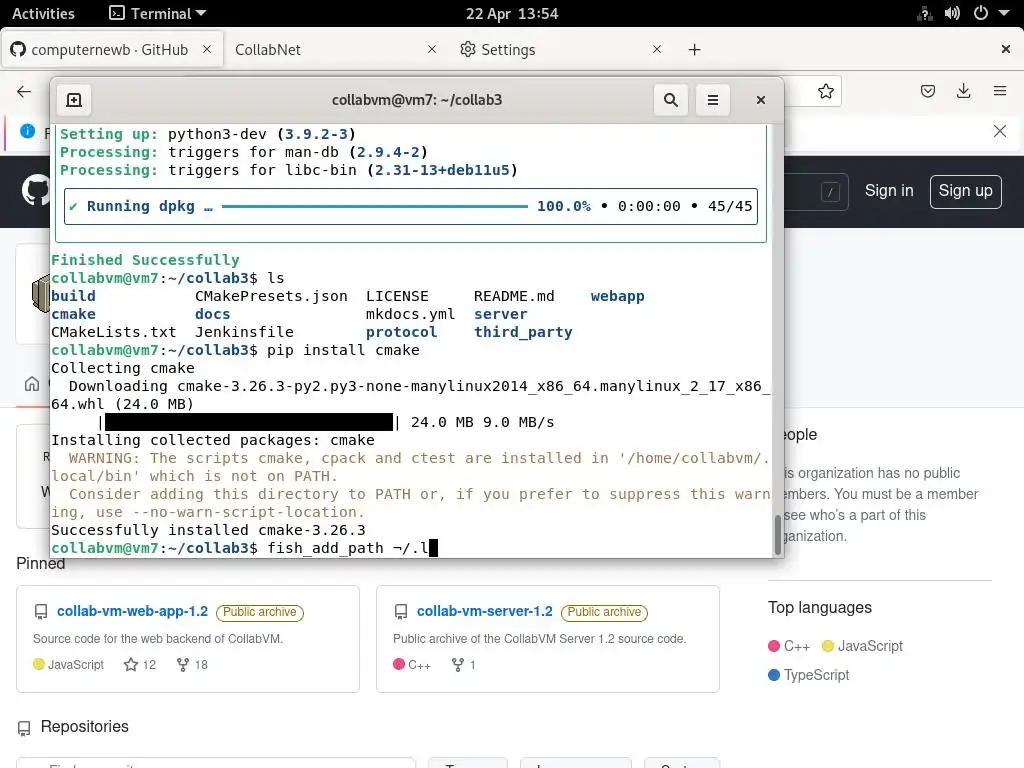The image size is (1024, 768).
Task: Open the terminal hamburger menu
Action: tap(712, 100)
